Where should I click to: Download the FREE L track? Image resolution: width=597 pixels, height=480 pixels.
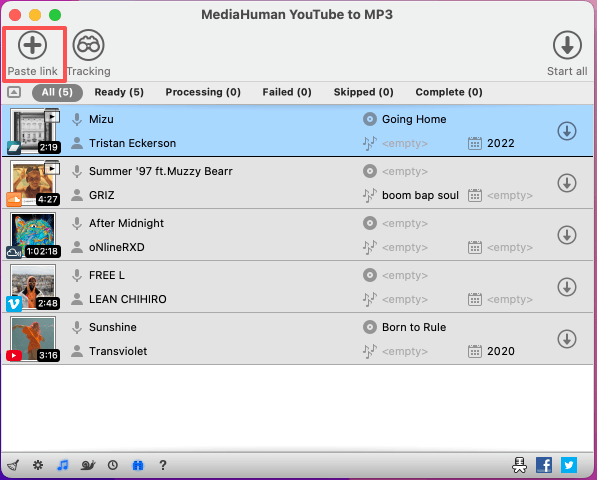coord(567,287)
